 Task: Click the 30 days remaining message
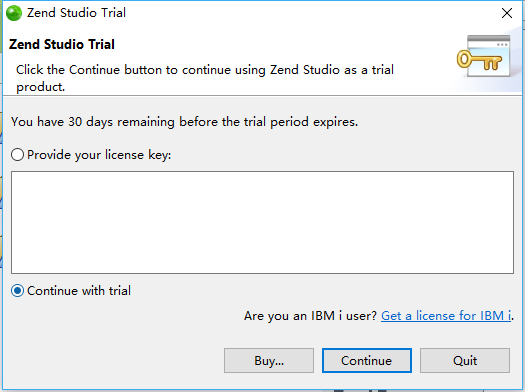184,122
